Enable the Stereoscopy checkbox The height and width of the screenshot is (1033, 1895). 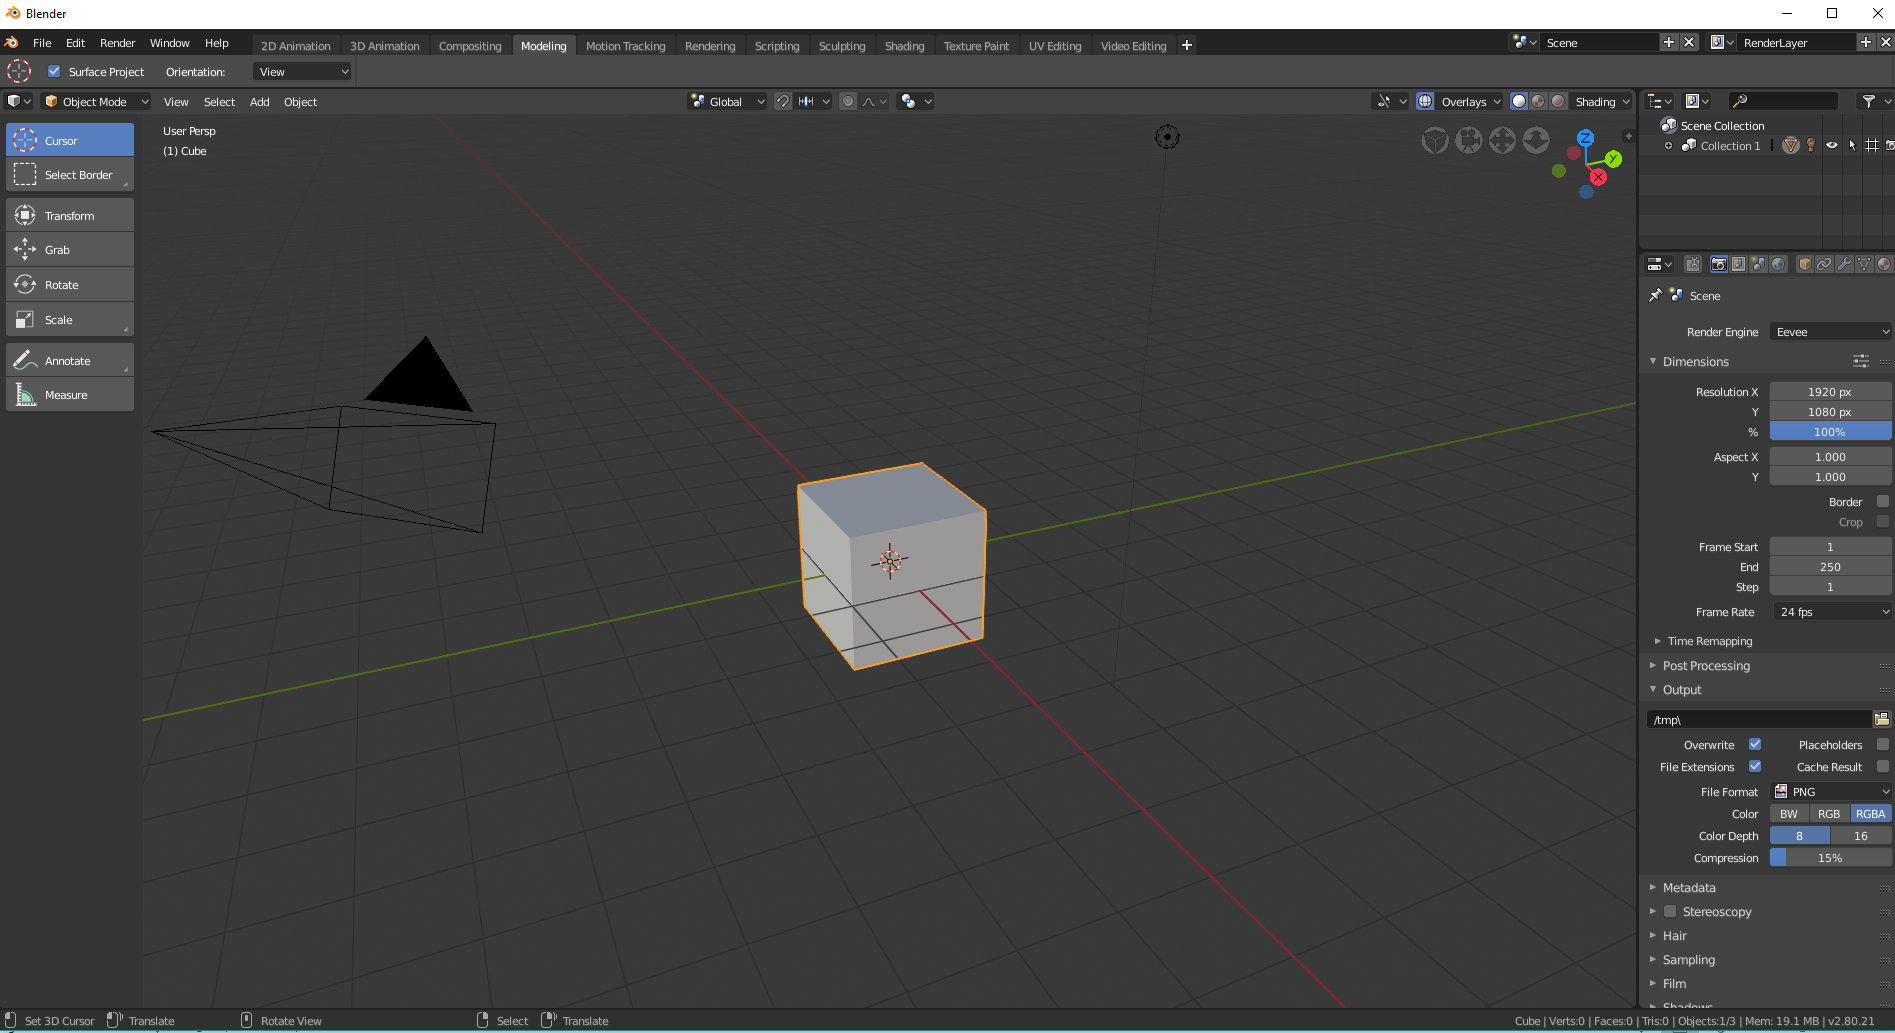click(x=1670, y=911)
